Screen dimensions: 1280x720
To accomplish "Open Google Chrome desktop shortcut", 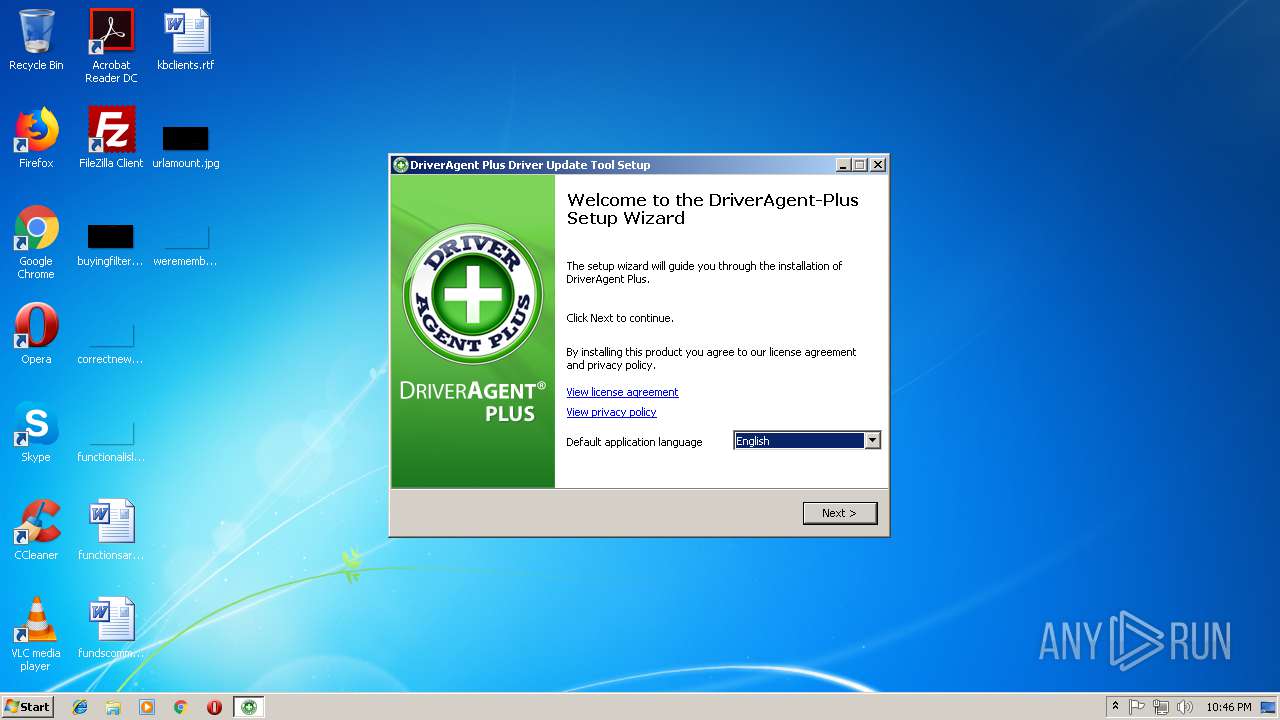I will [36, 243].
